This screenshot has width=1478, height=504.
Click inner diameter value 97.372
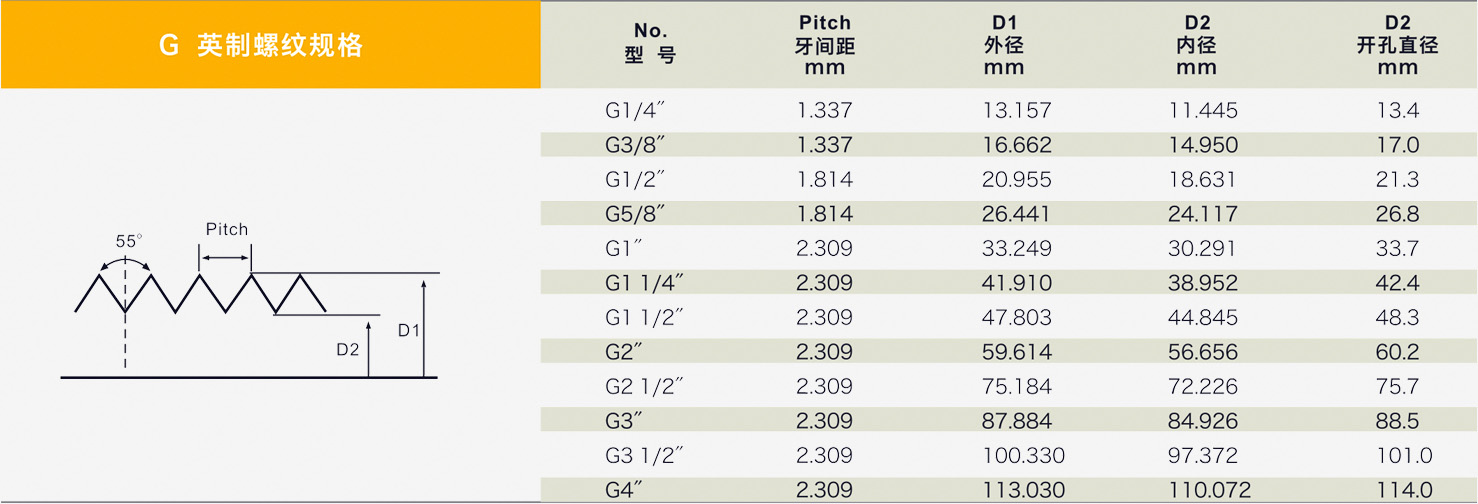coord(1203,456)
